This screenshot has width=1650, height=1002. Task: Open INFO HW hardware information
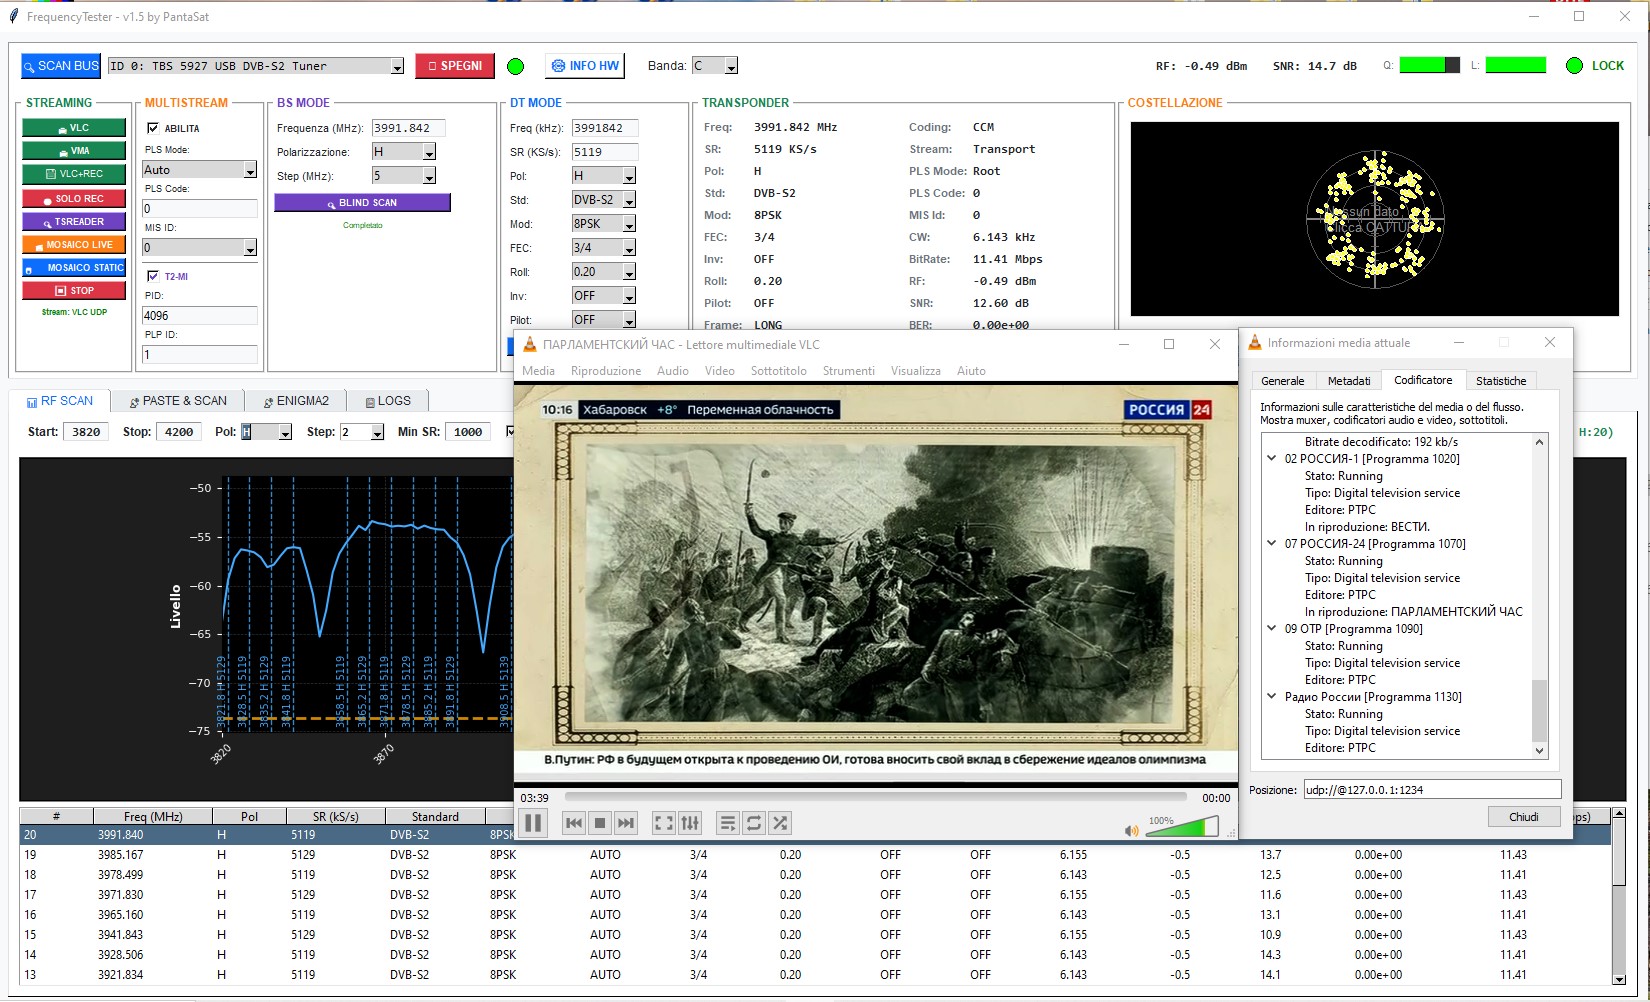tap(585, 66)
